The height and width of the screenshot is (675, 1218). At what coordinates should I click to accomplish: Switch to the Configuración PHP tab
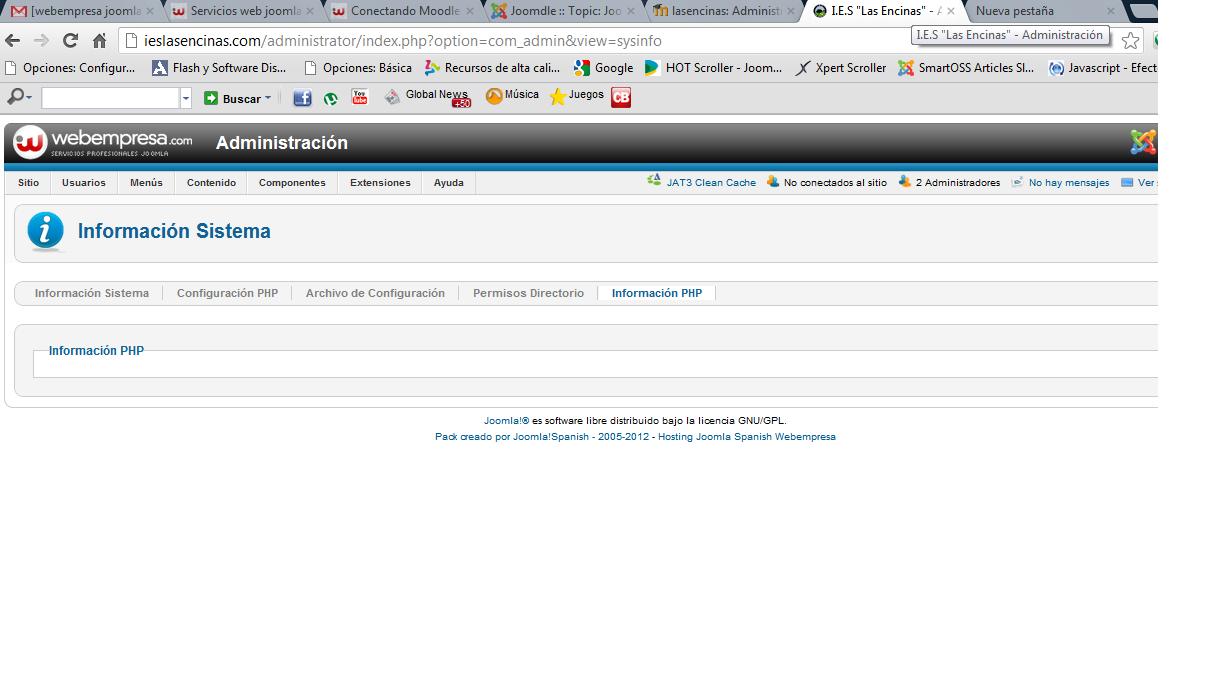[x=227, y=293]
